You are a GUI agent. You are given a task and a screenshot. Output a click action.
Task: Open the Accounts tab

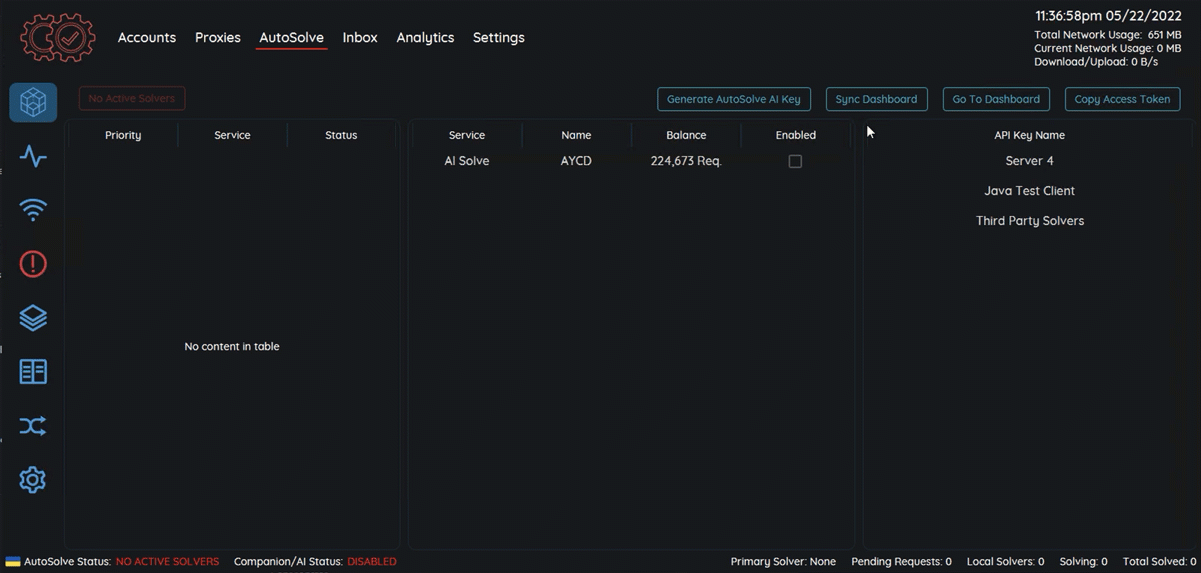(147, 37)
